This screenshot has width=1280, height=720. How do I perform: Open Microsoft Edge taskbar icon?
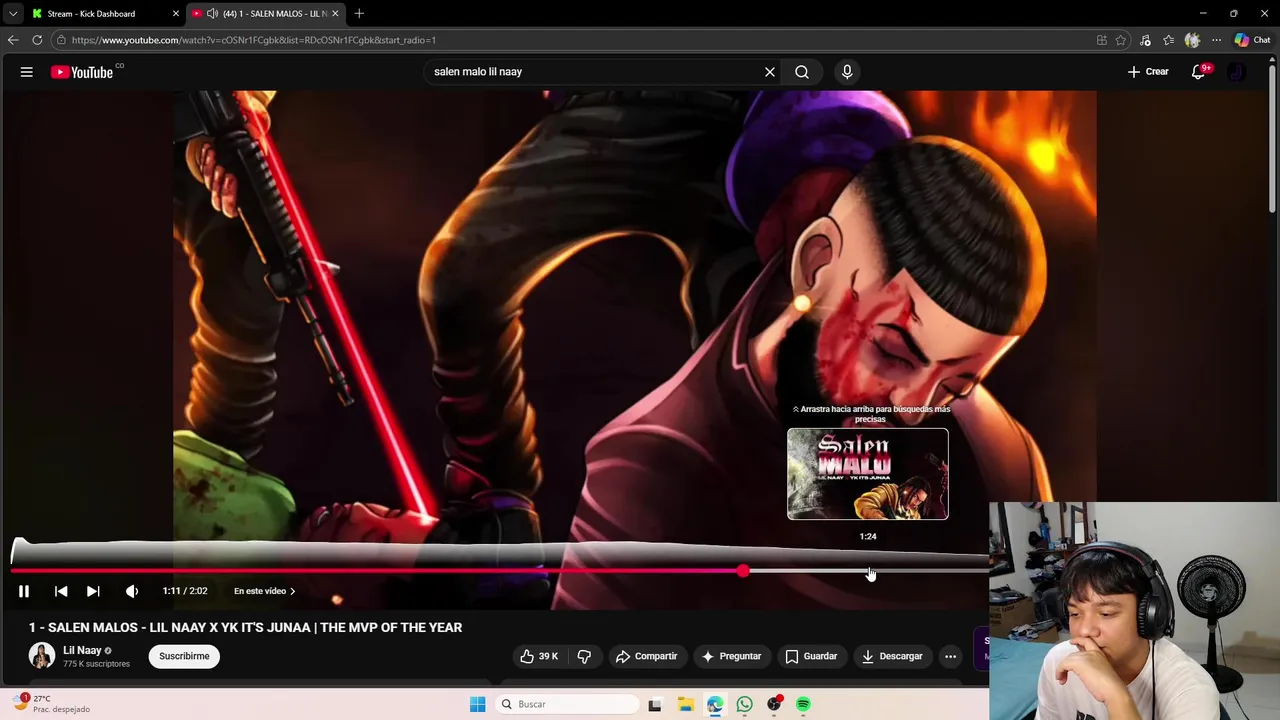pyautogui.click(x=715, y=704)
